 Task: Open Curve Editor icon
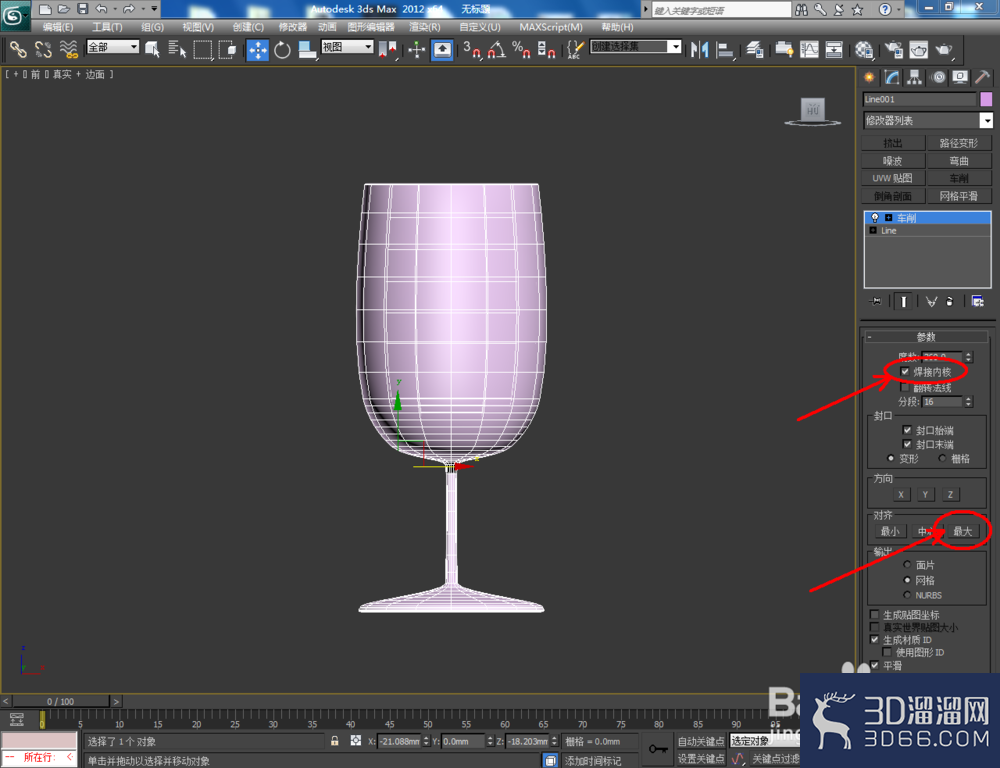tap(809, 50)
